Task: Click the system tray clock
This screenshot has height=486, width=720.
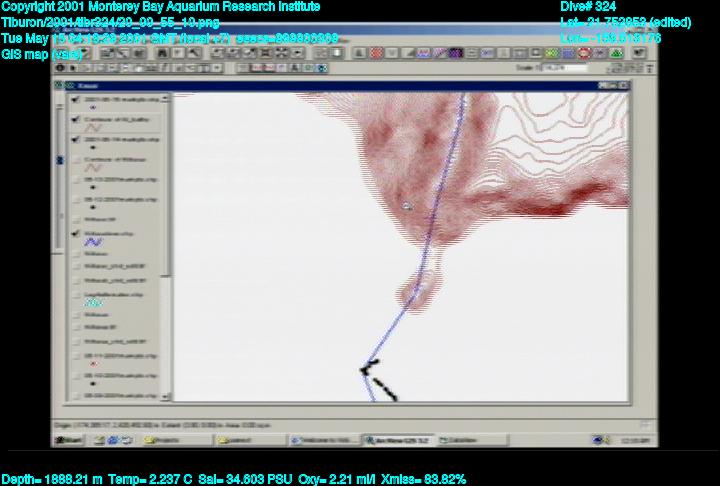Action: 632,440
